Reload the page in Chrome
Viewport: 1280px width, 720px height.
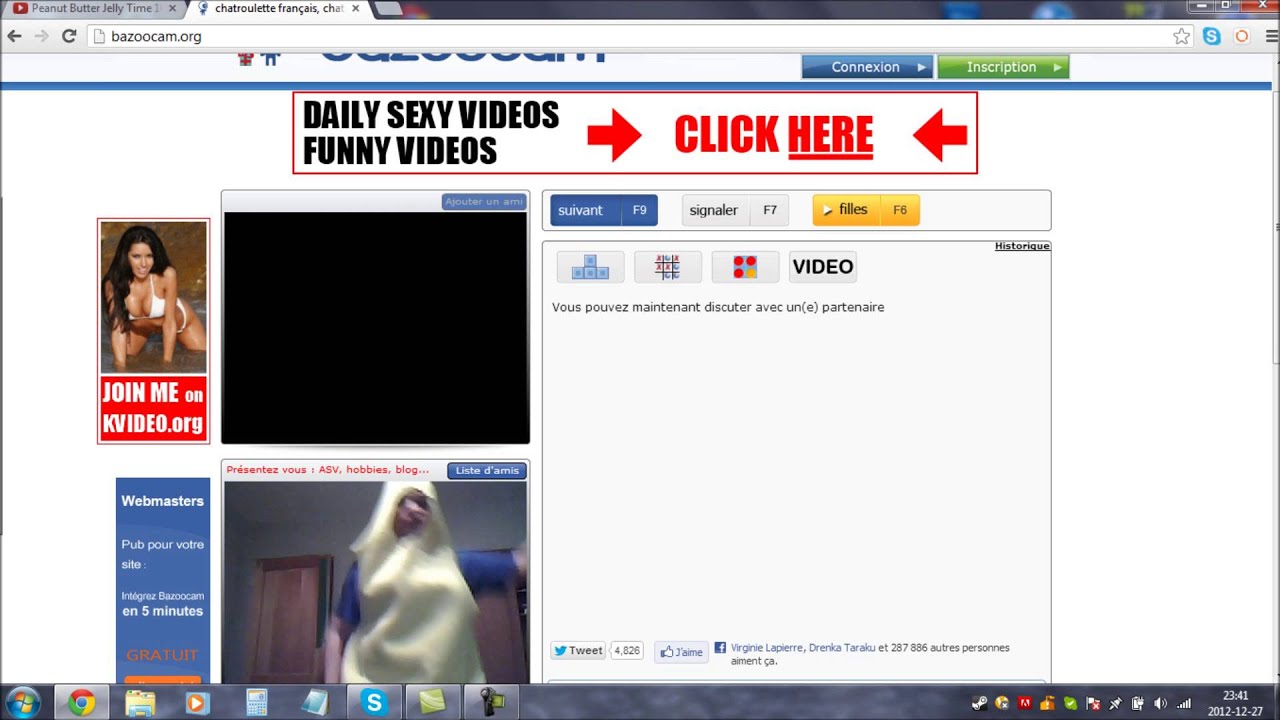coord(69,36)
